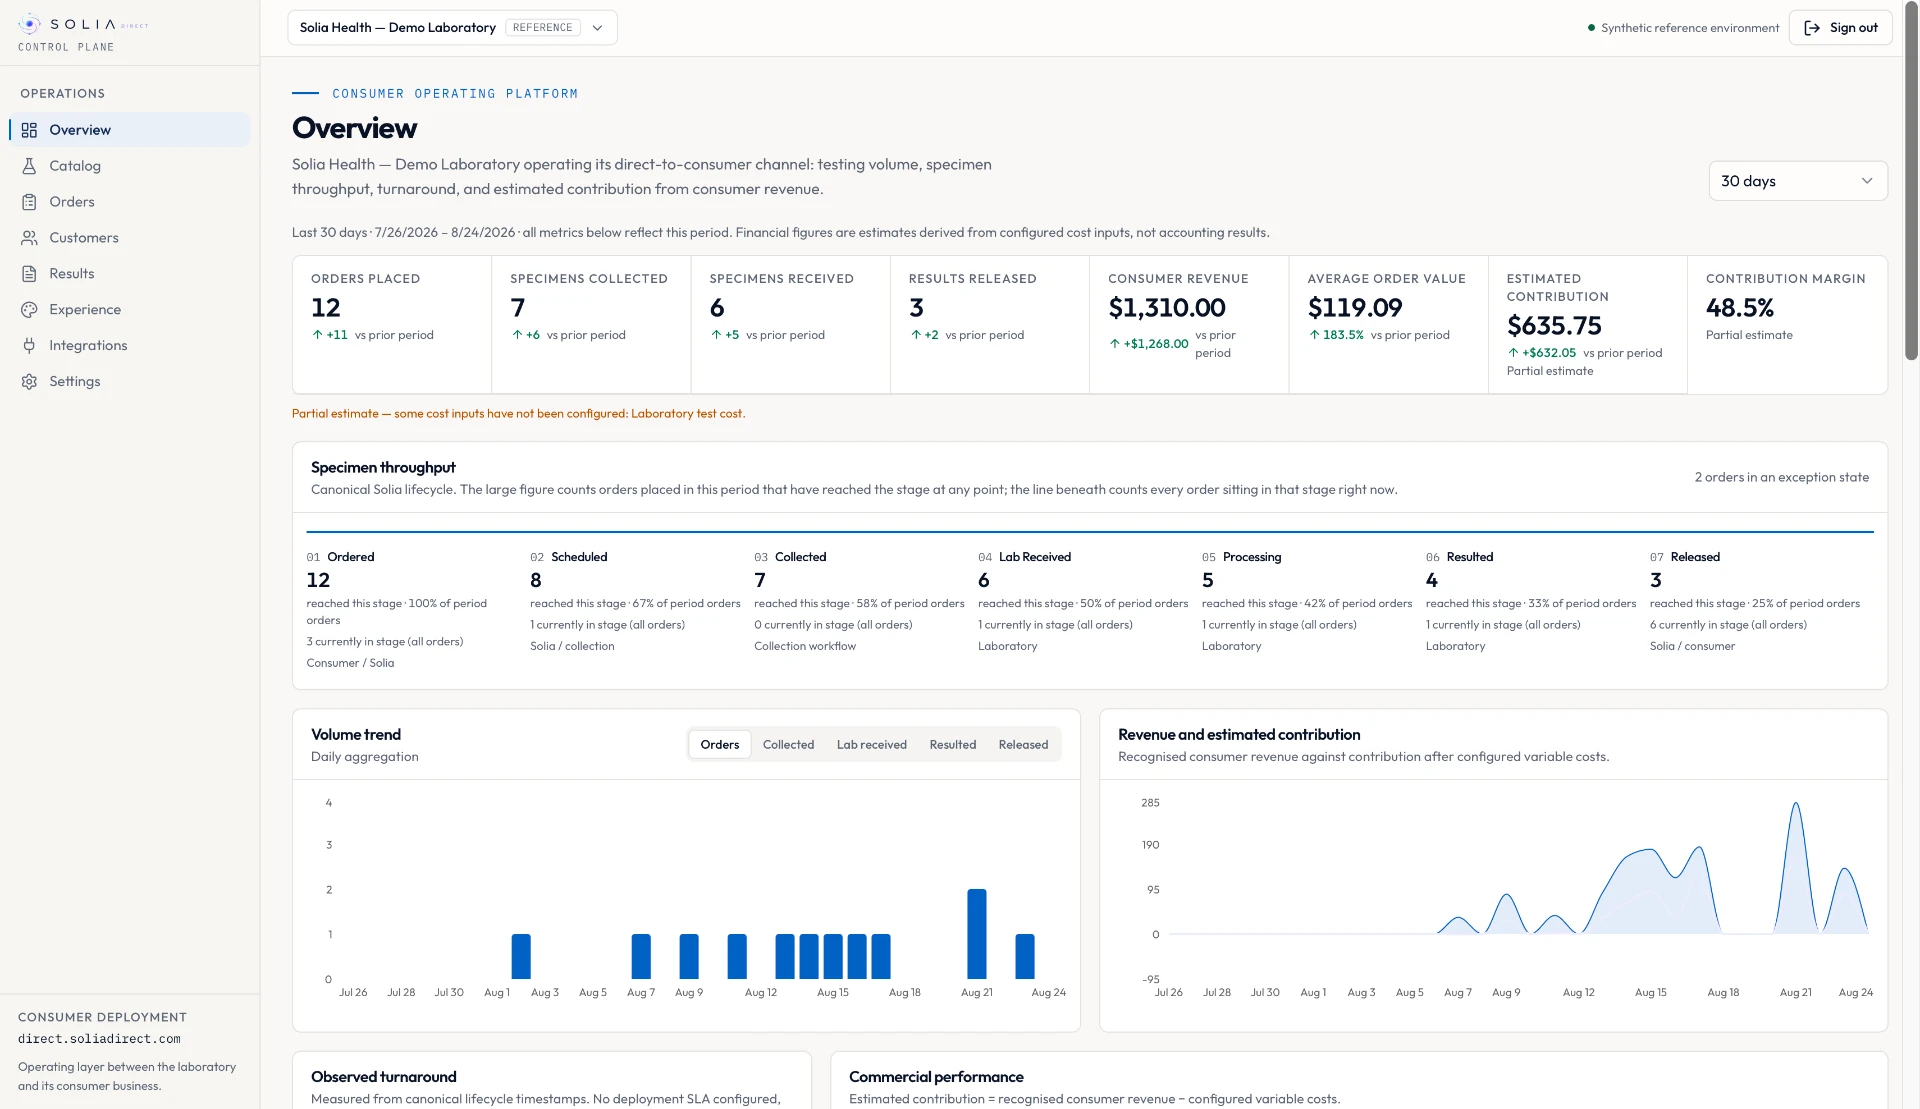Show Lab received volume trend
The image size is (1920, 1109).
[x=872, y=745]
